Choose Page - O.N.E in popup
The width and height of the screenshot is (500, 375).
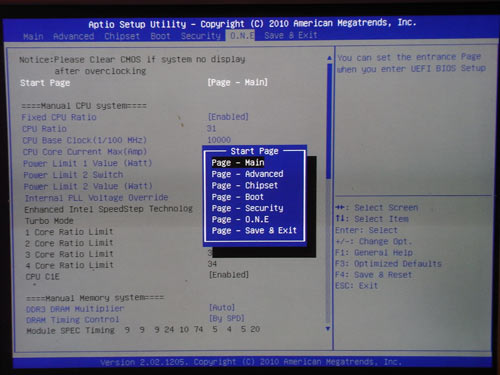pyautogui.click(x=240, y=219)
